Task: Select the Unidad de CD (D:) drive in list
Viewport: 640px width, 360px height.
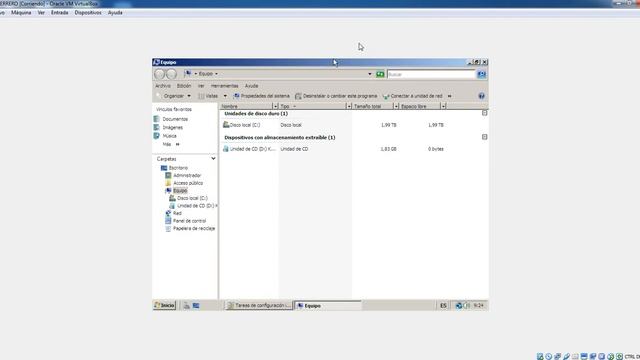Action: pyautogui.click(x=249, y=149)
